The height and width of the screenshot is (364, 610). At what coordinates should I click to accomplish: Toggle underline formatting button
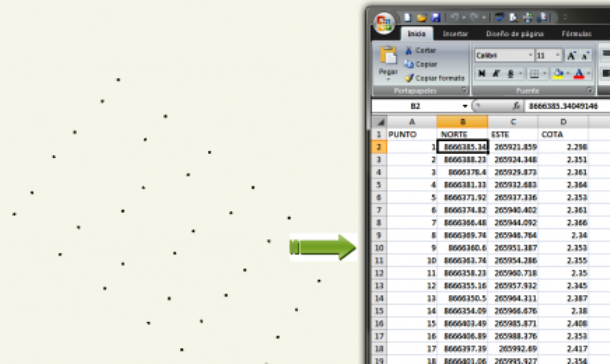(x=510, y=74)
